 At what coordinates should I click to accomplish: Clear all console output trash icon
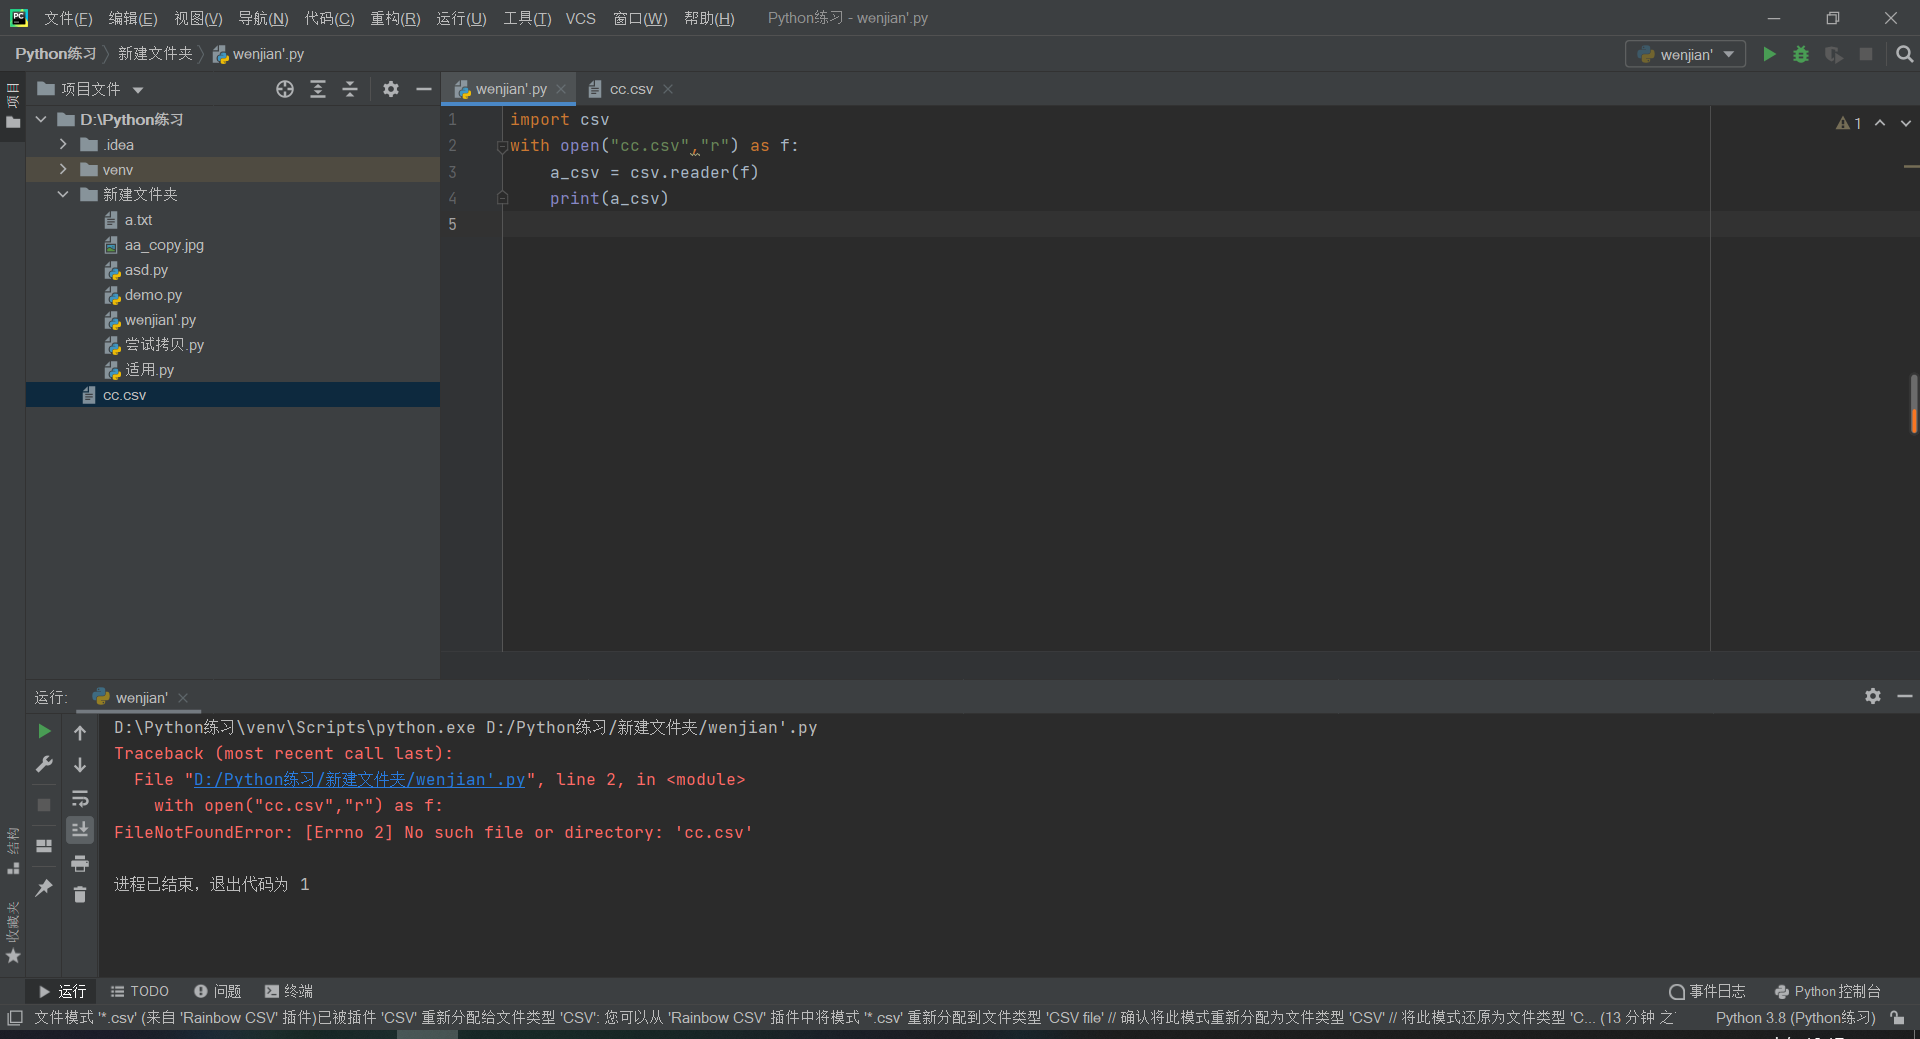tap(80, 895)
